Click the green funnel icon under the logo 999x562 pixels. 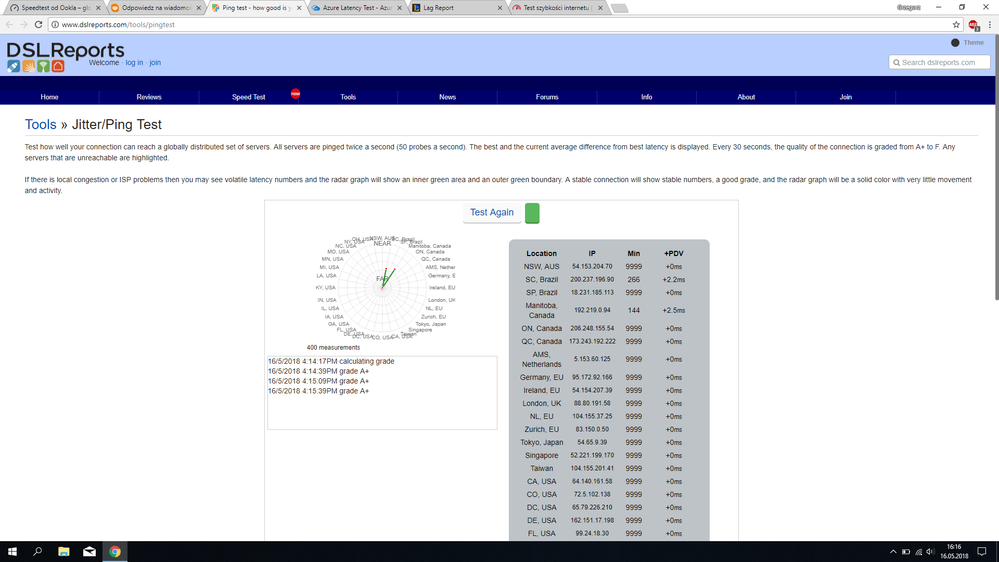coord(43,66)
